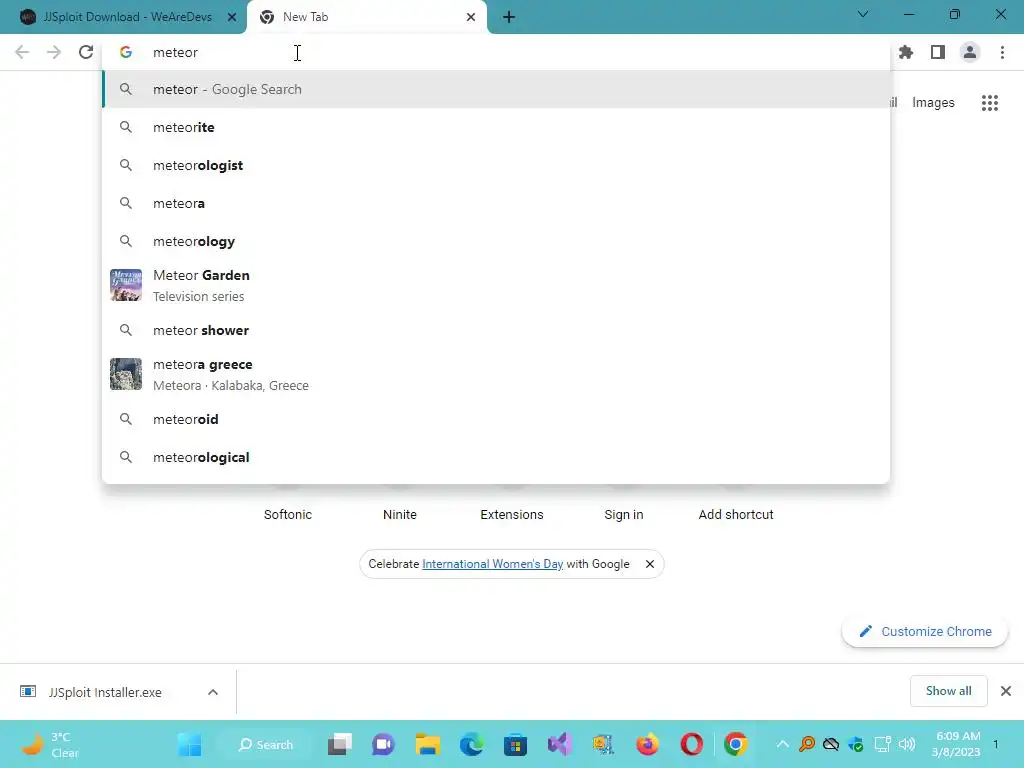This screenshot has height=768, width=1024.
Task: Open the Ninite shortcut
Action: [x=400, y=514]
